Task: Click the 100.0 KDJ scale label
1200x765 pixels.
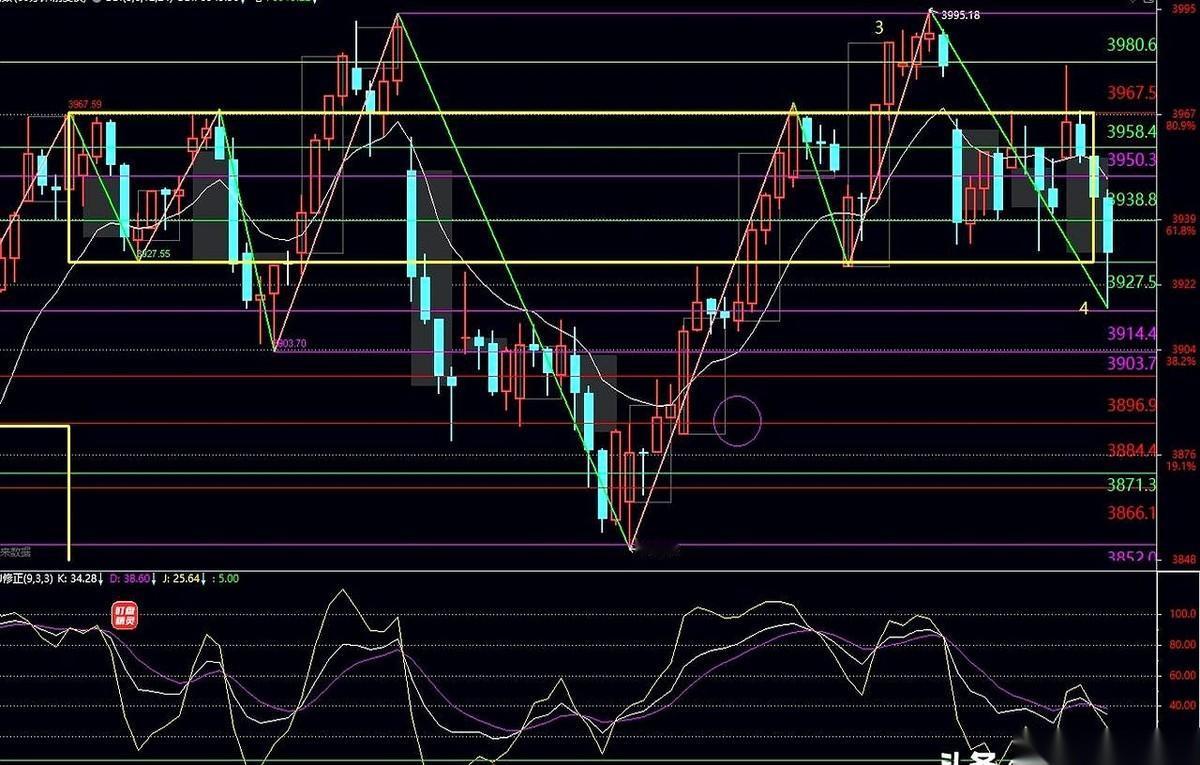Action: pyautogui.click(x=1183, y=615)
